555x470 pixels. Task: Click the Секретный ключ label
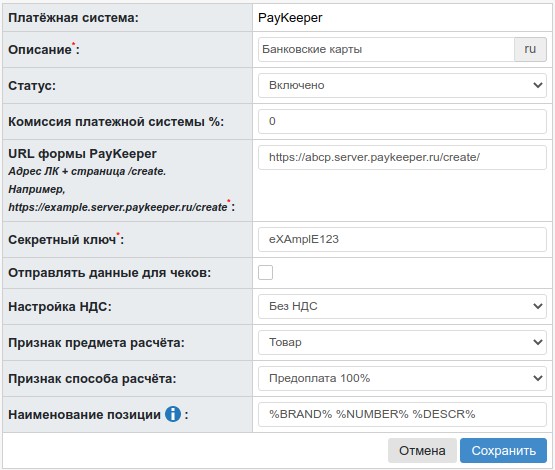click(66, 240)
